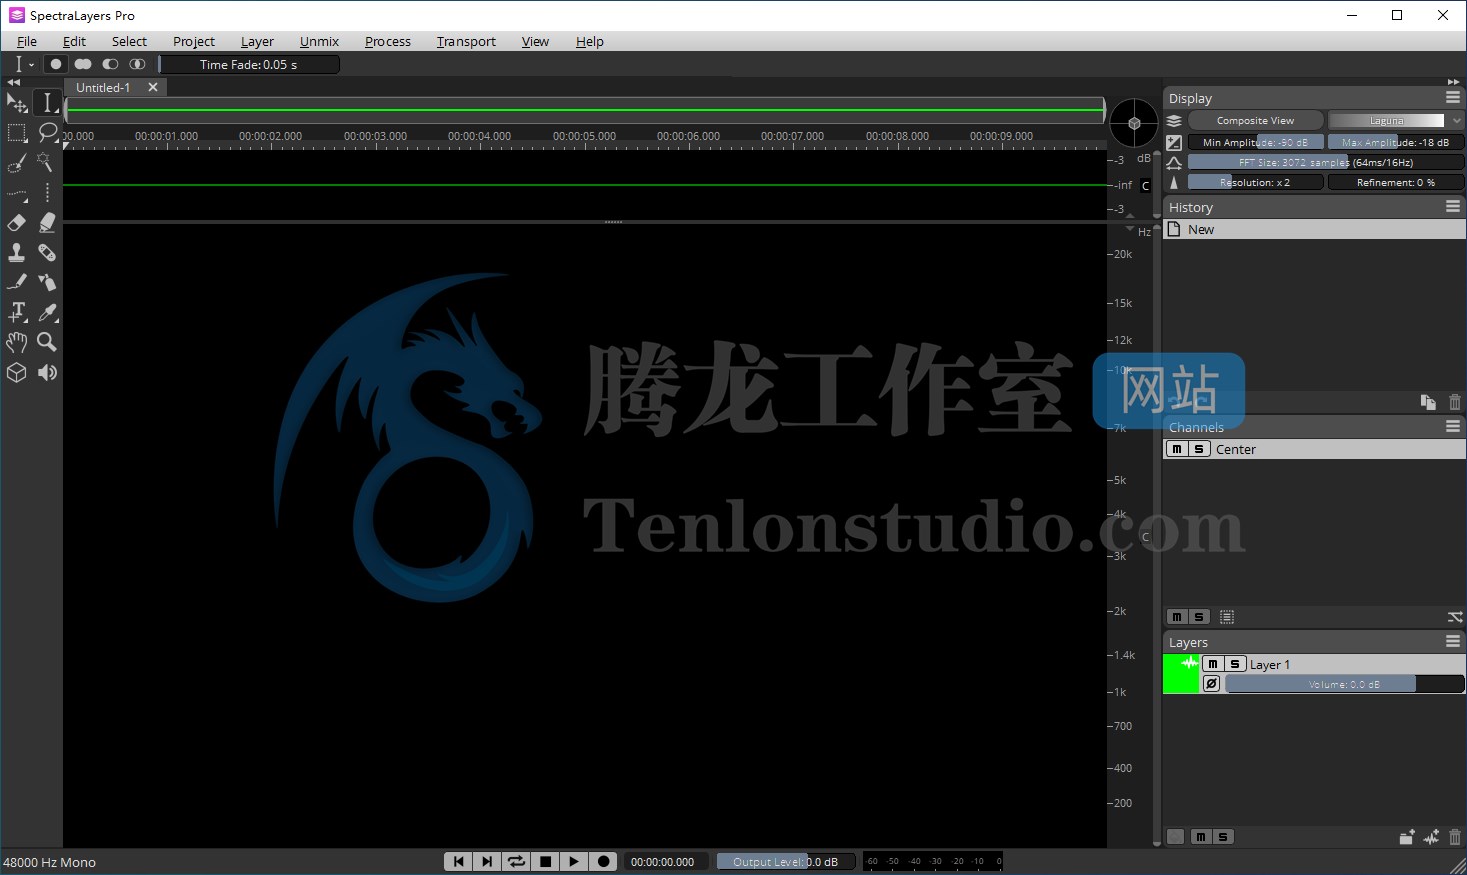This screenshot has height=875, width=1467.
Task: Select the Magic Wand tool
Action: tap(47, 163)
